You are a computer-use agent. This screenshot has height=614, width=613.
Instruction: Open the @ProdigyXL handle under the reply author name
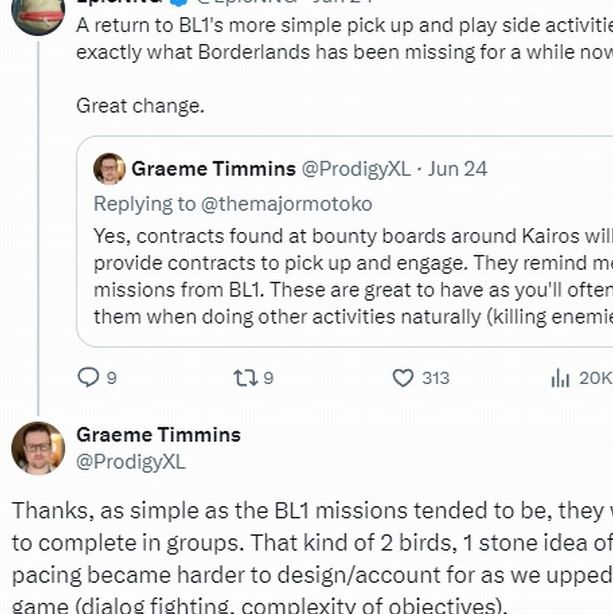click(131, 462)
